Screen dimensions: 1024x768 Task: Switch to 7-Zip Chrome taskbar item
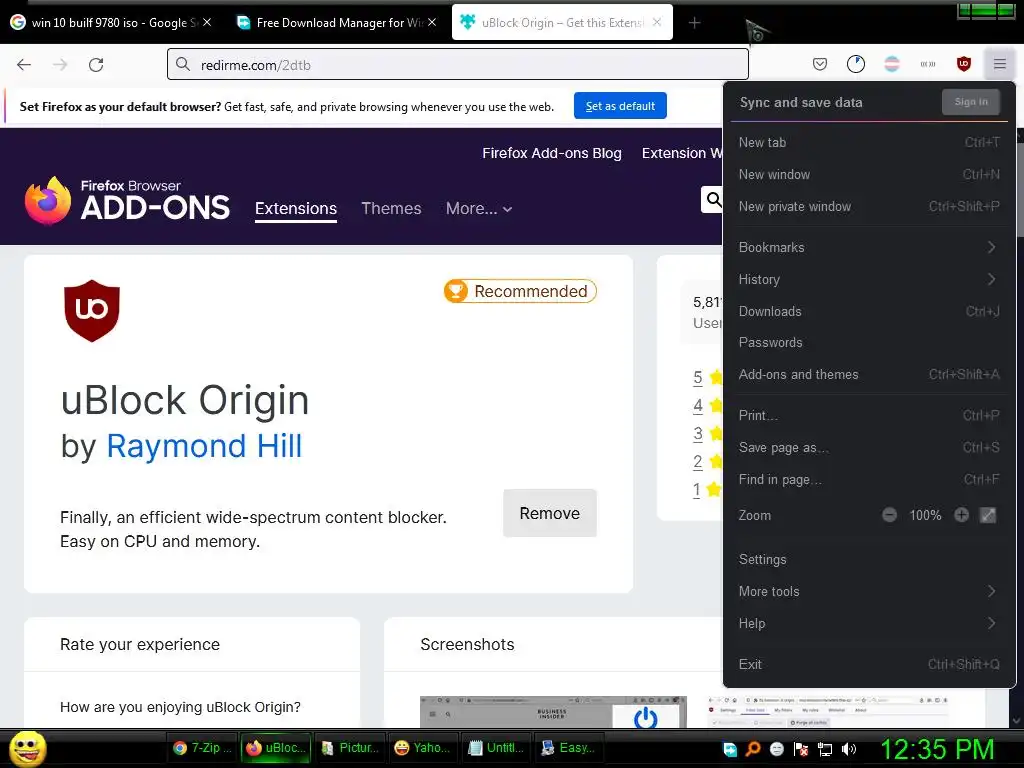point(202,748)
